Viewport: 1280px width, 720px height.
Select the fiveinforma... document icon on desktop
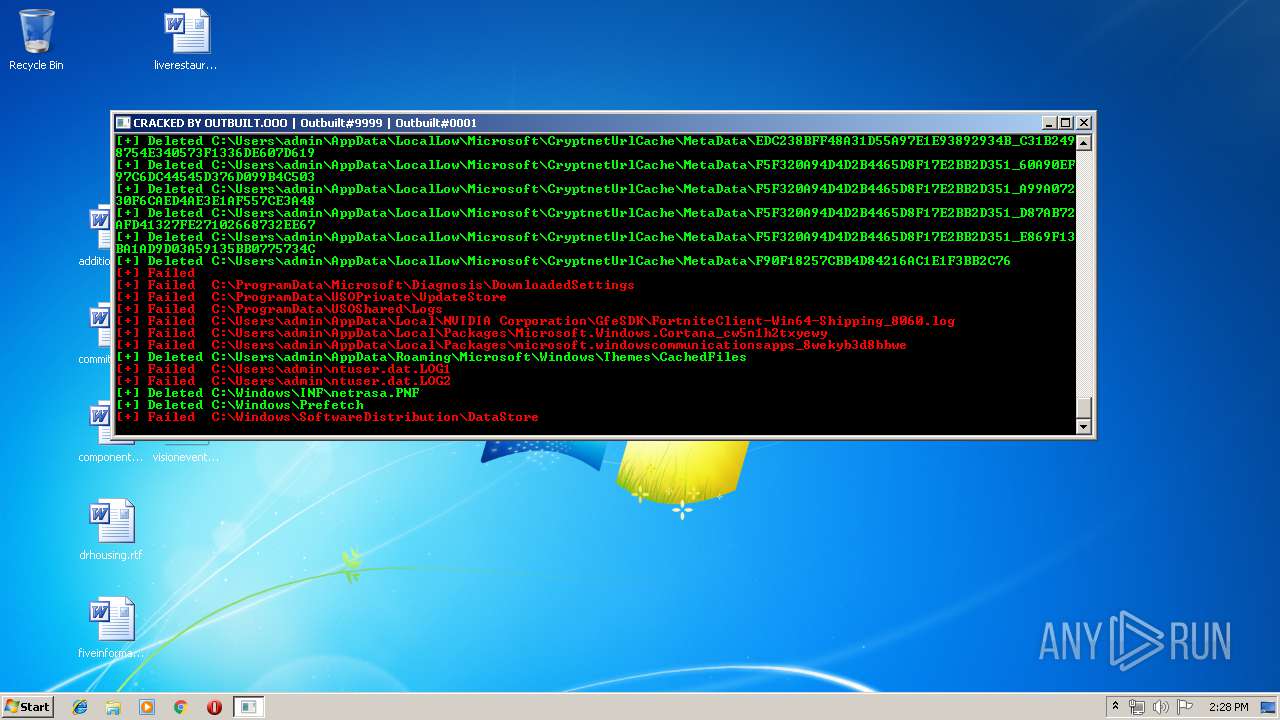click(111, 628)
